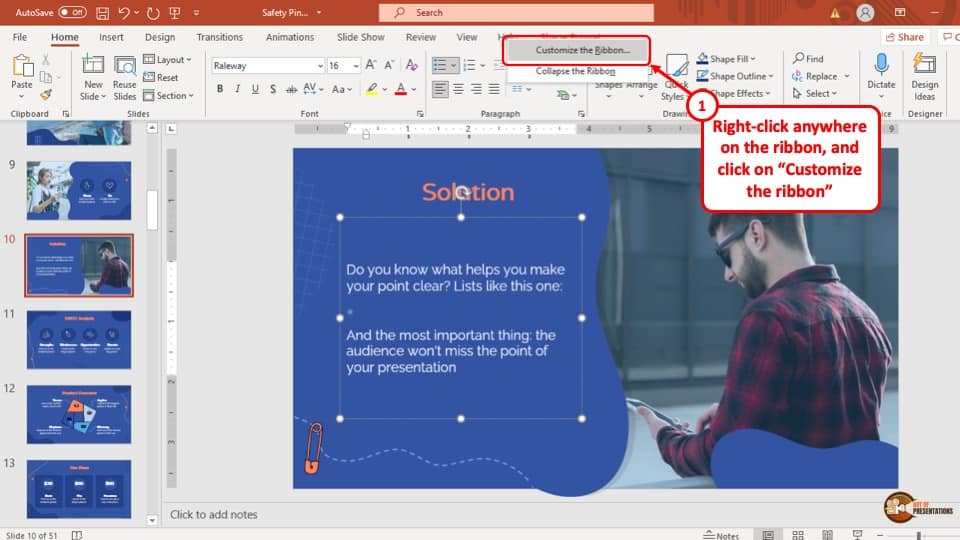This screenshot has height=540, width=960.
Task: Center the text
Action: [458, 89]
